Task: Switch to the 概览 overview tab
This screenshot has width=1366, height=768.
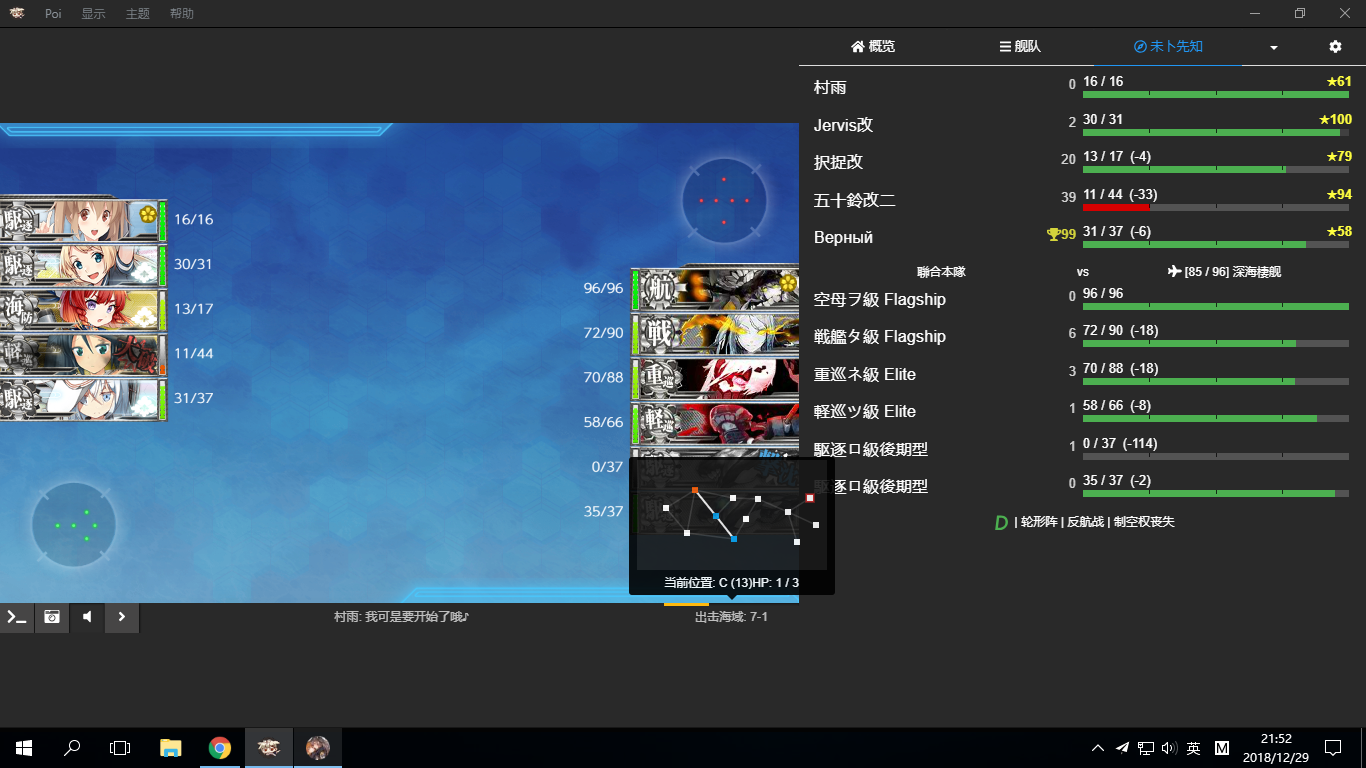Action: 873,47
